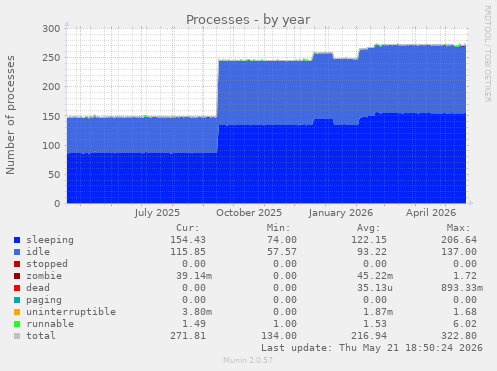497x371 pixels.
Task: Click the dead legend color swatch
Action: [x=17, y=288]
